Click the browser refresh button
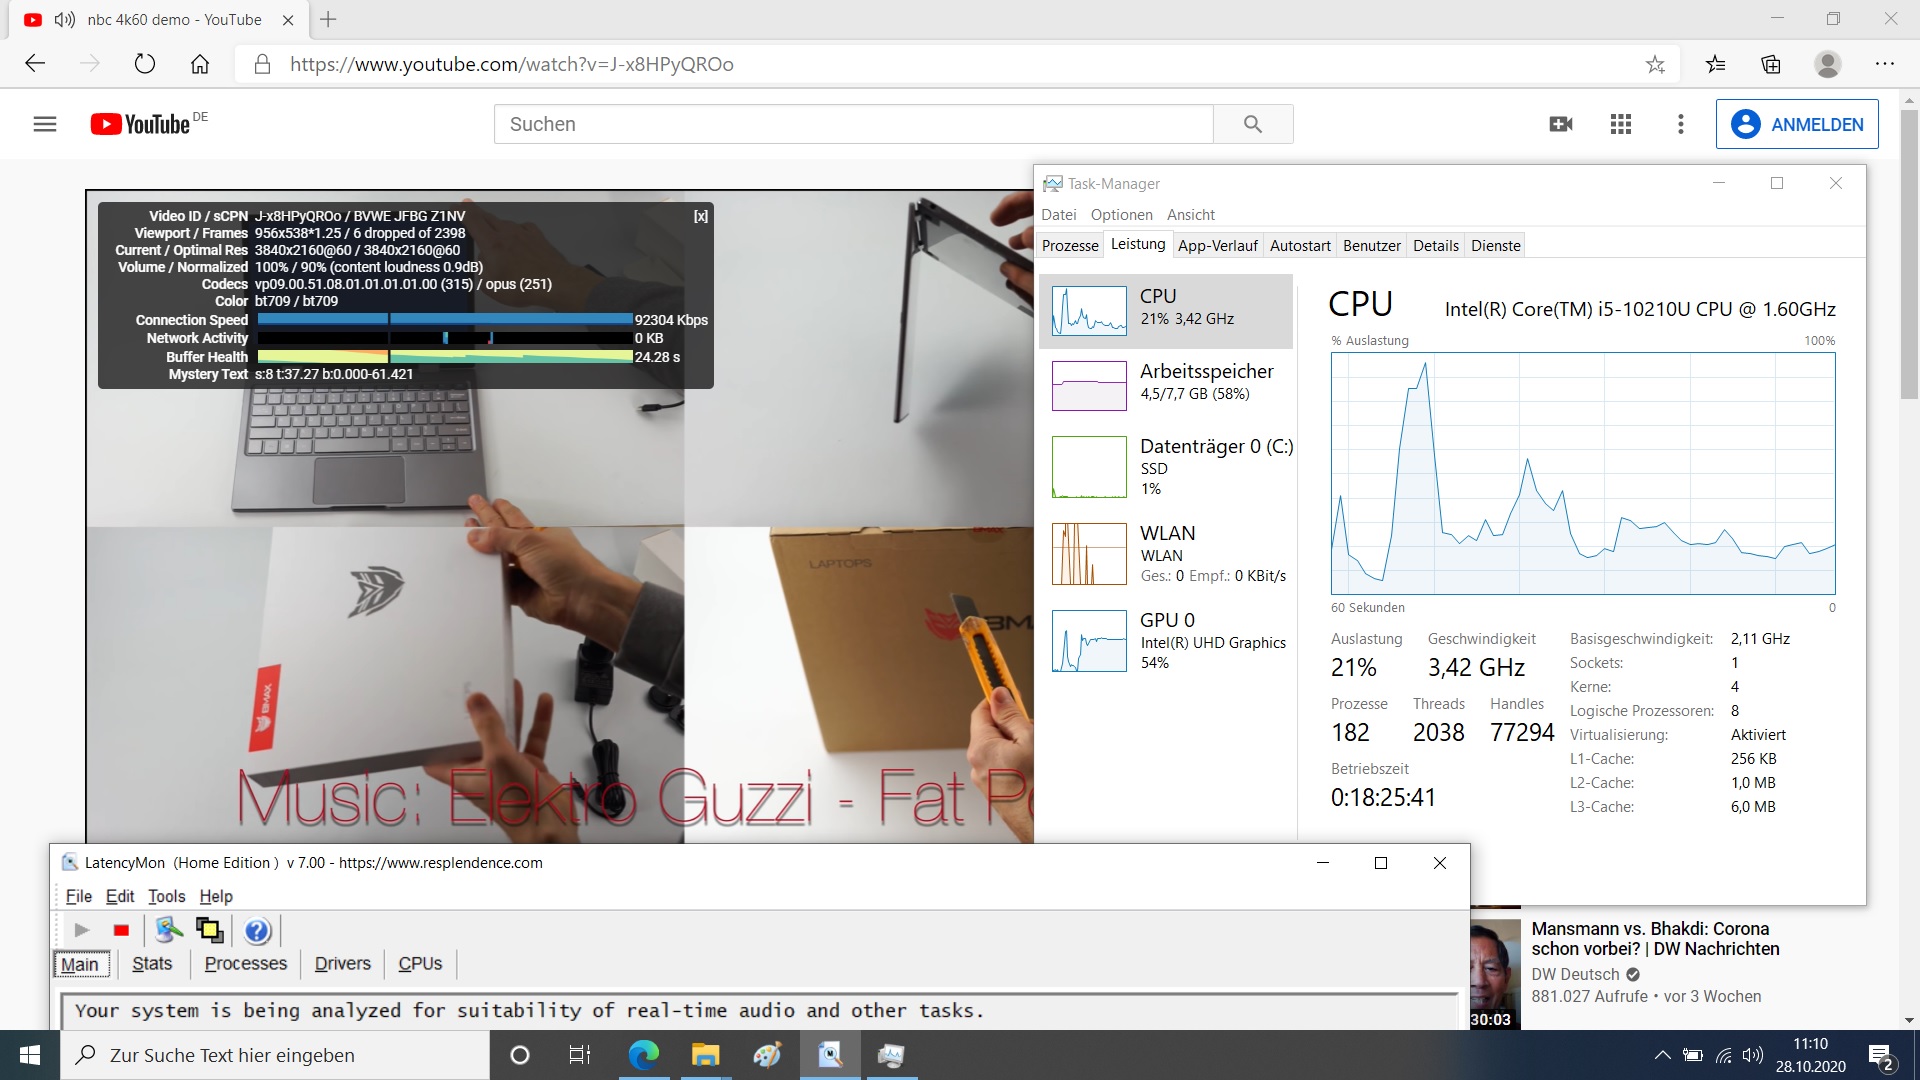Viewport: 1920px width, 1080px height. [145, 64]
